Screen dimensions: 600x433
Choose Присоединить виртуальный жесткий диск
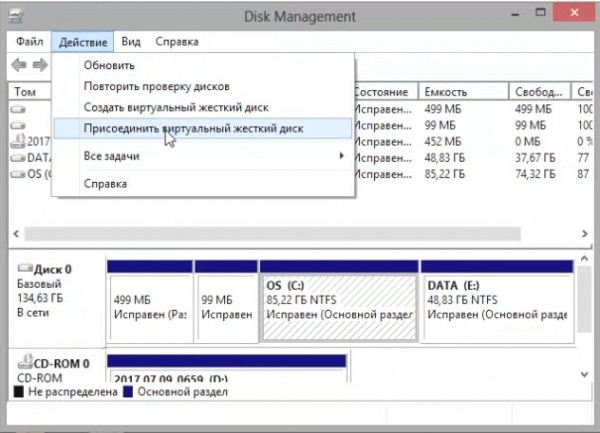(202, 129)
